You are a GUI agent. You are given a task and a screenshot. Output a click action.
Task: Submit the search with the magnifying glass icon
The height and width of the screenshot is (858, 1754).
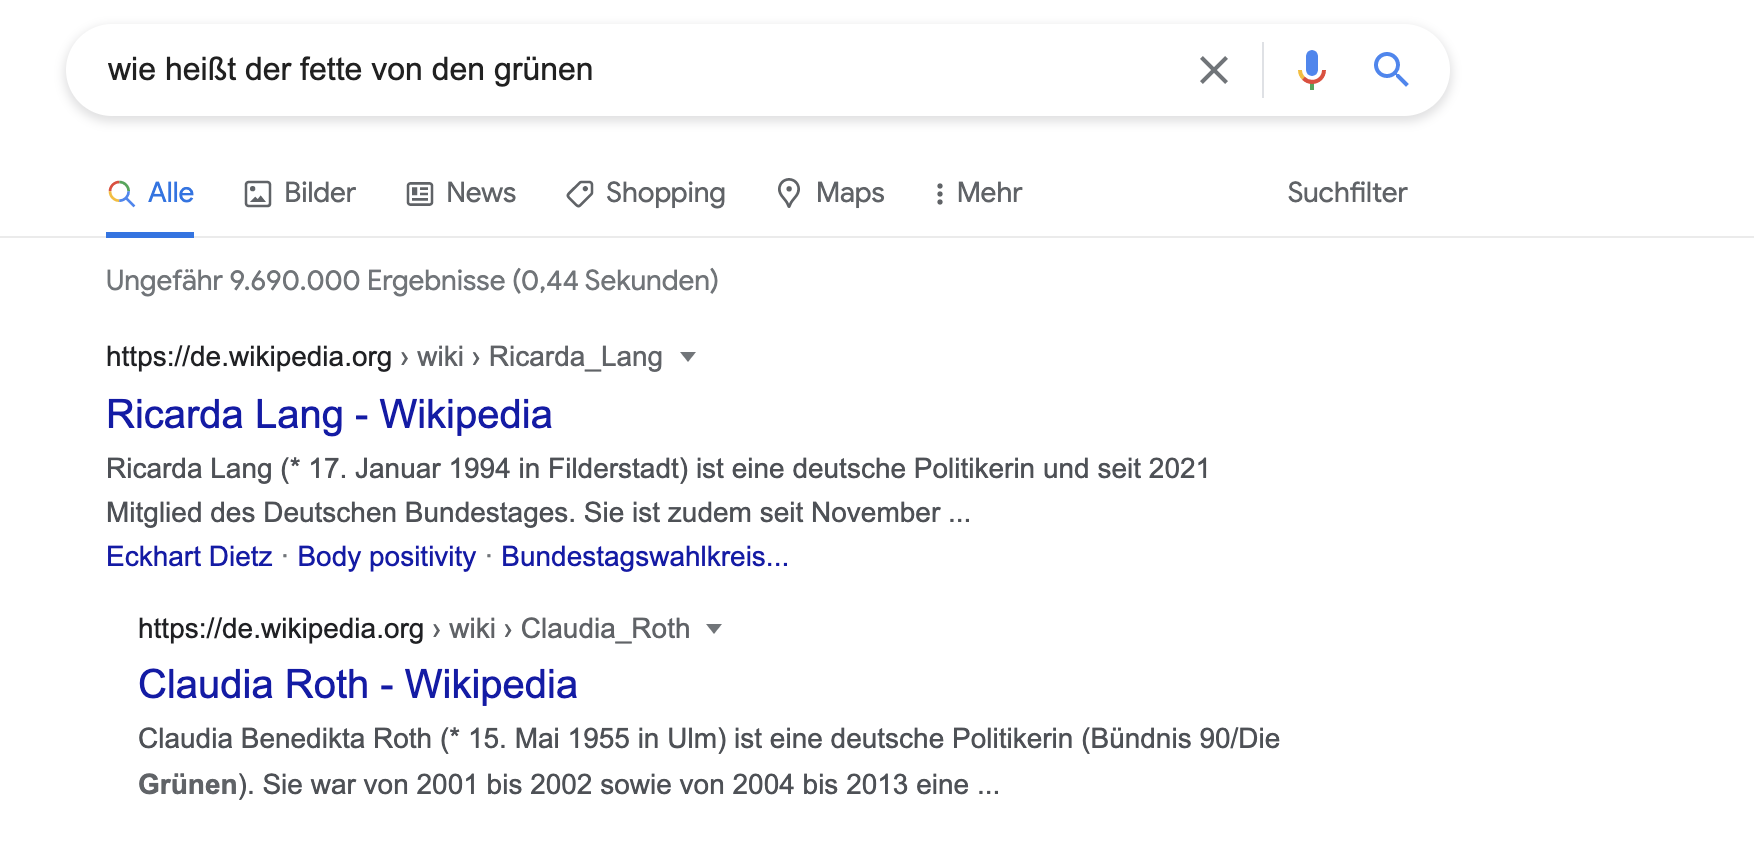1390,70
